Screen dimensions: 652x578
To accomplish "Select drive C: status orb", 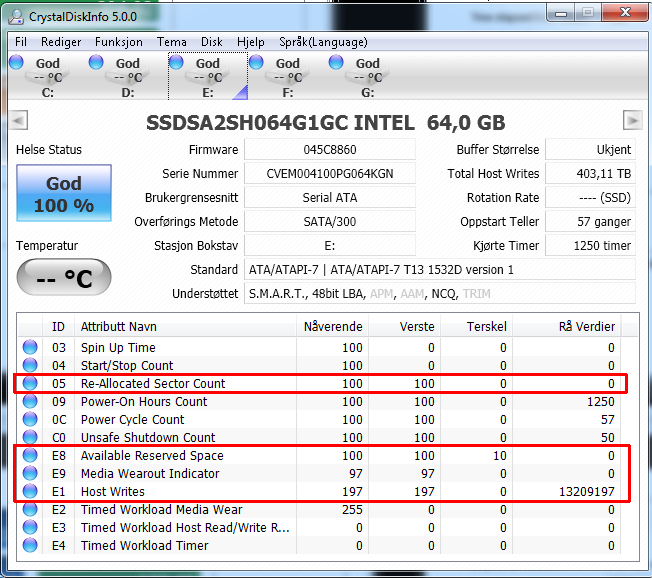I will pos(16,62).
